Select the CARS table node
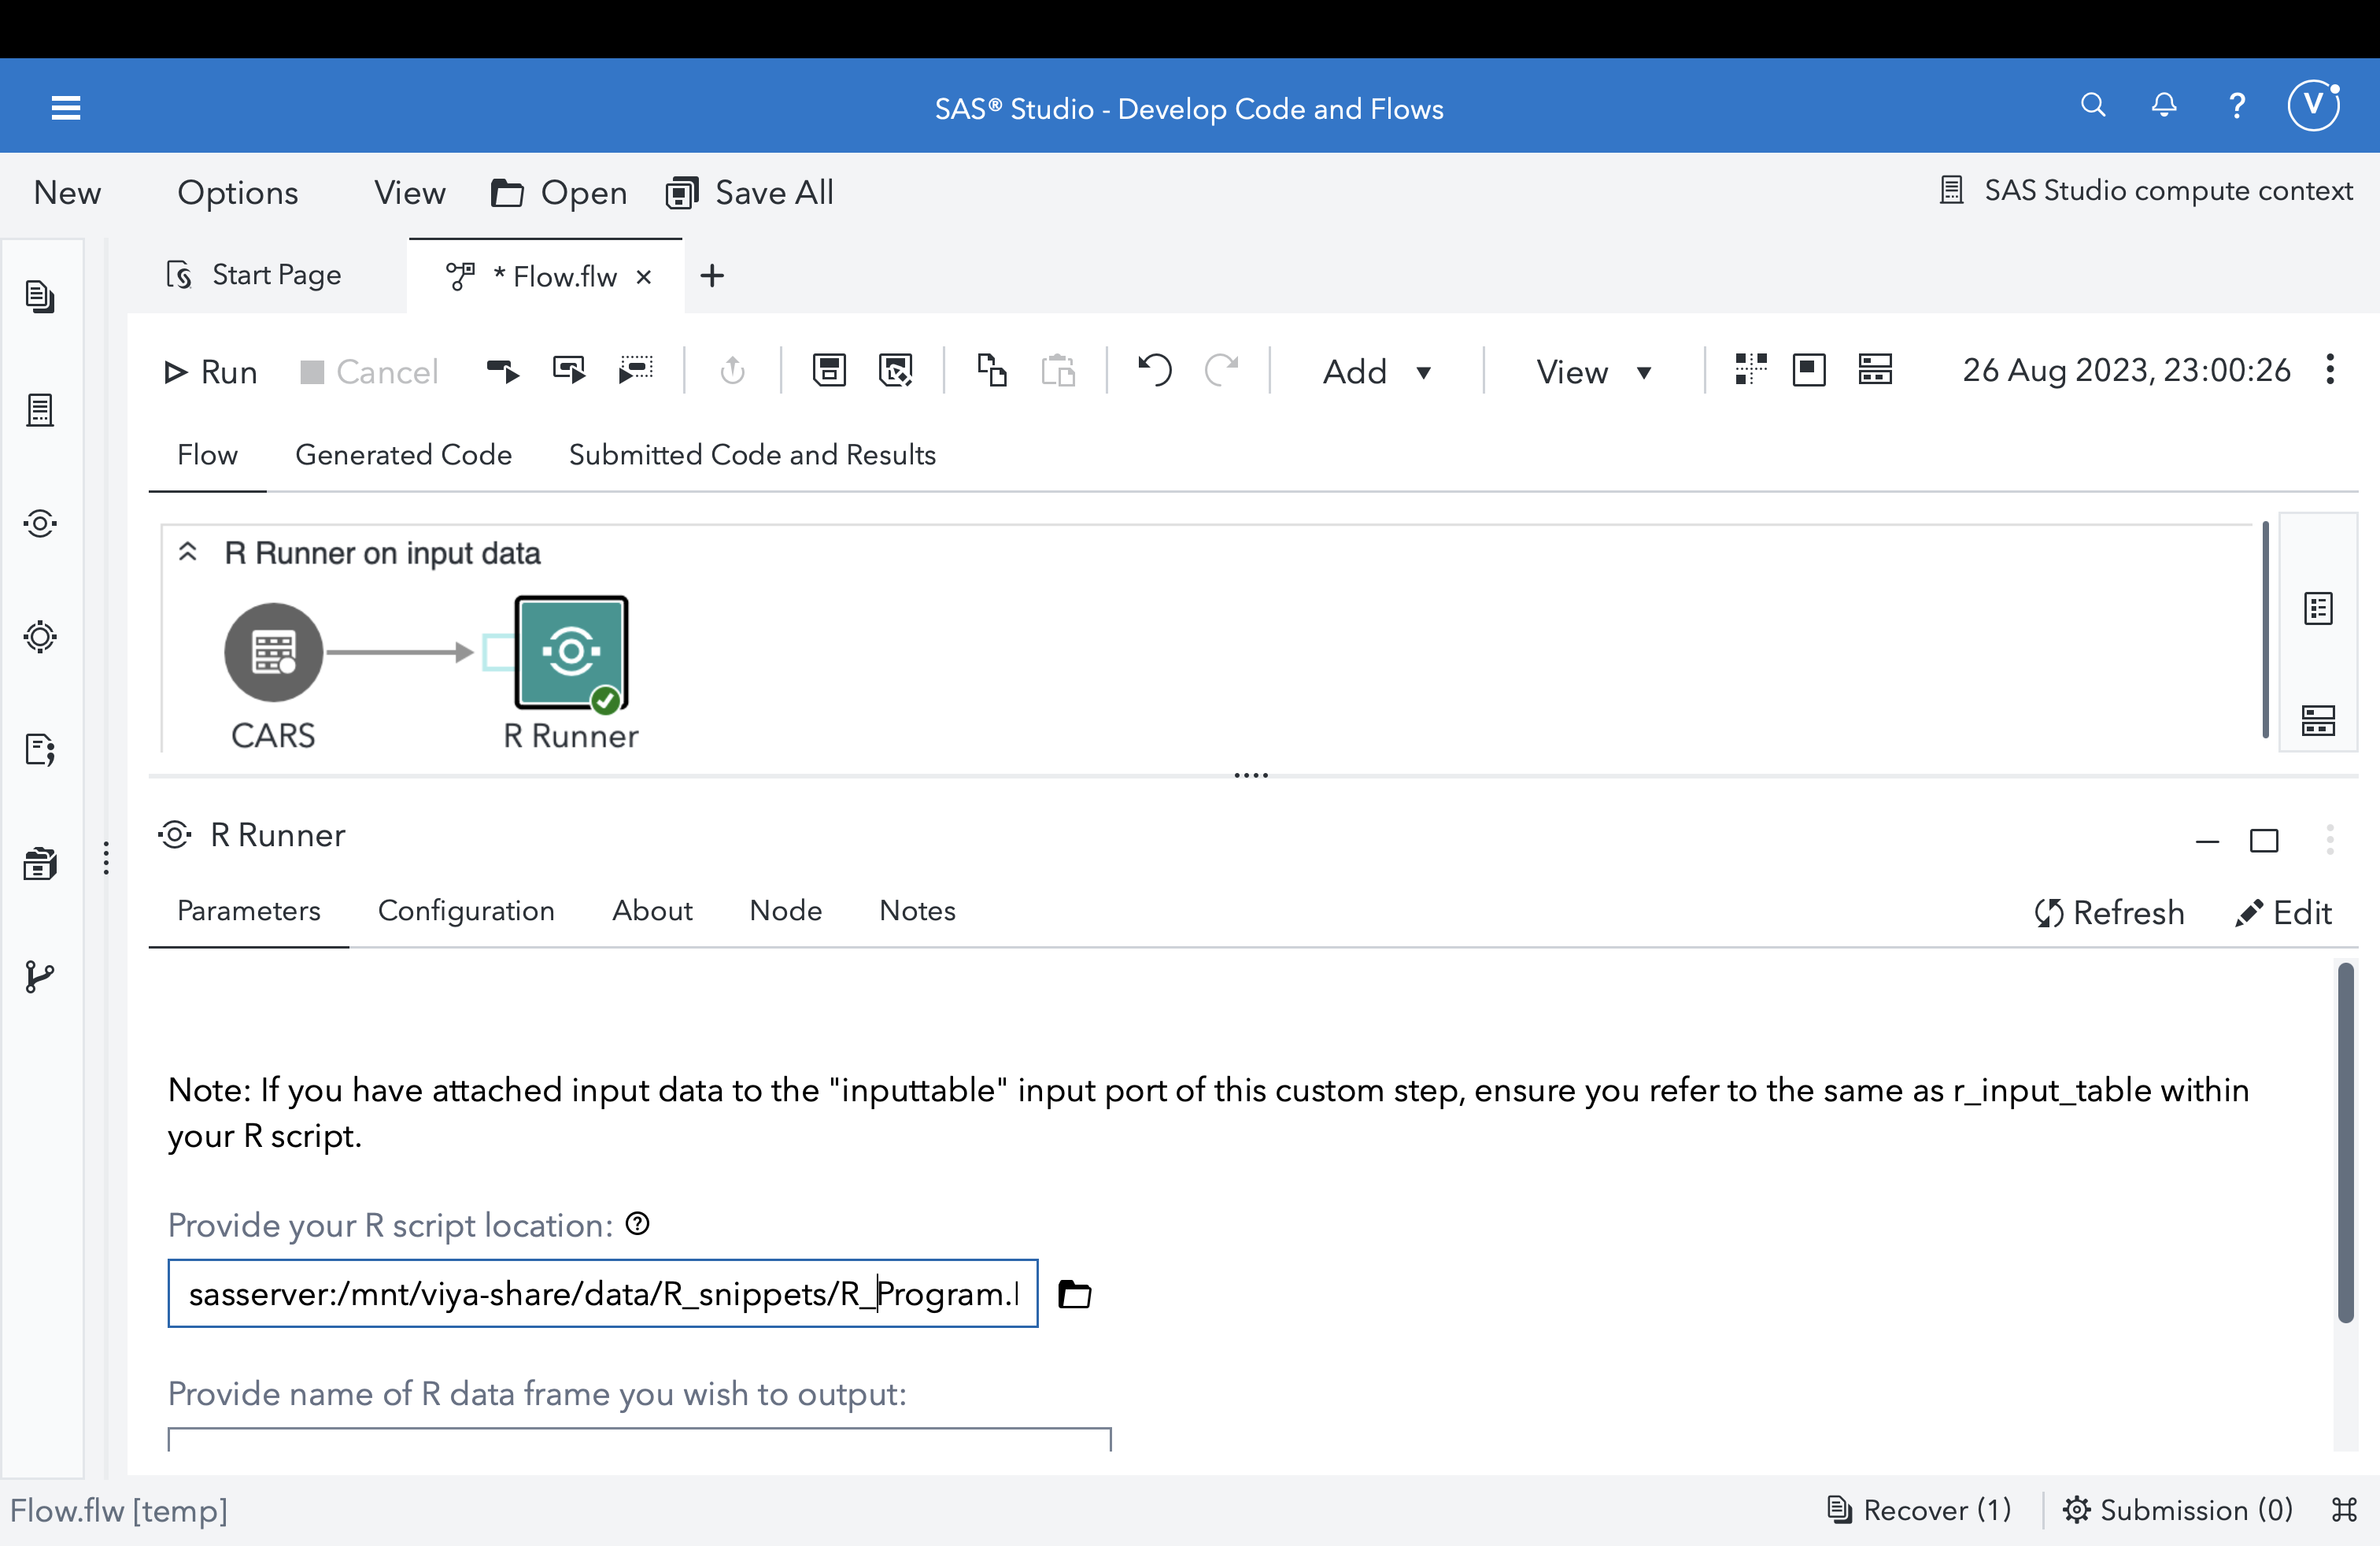Screen dimensions: 2380x1546 click(x=273, y=653)
